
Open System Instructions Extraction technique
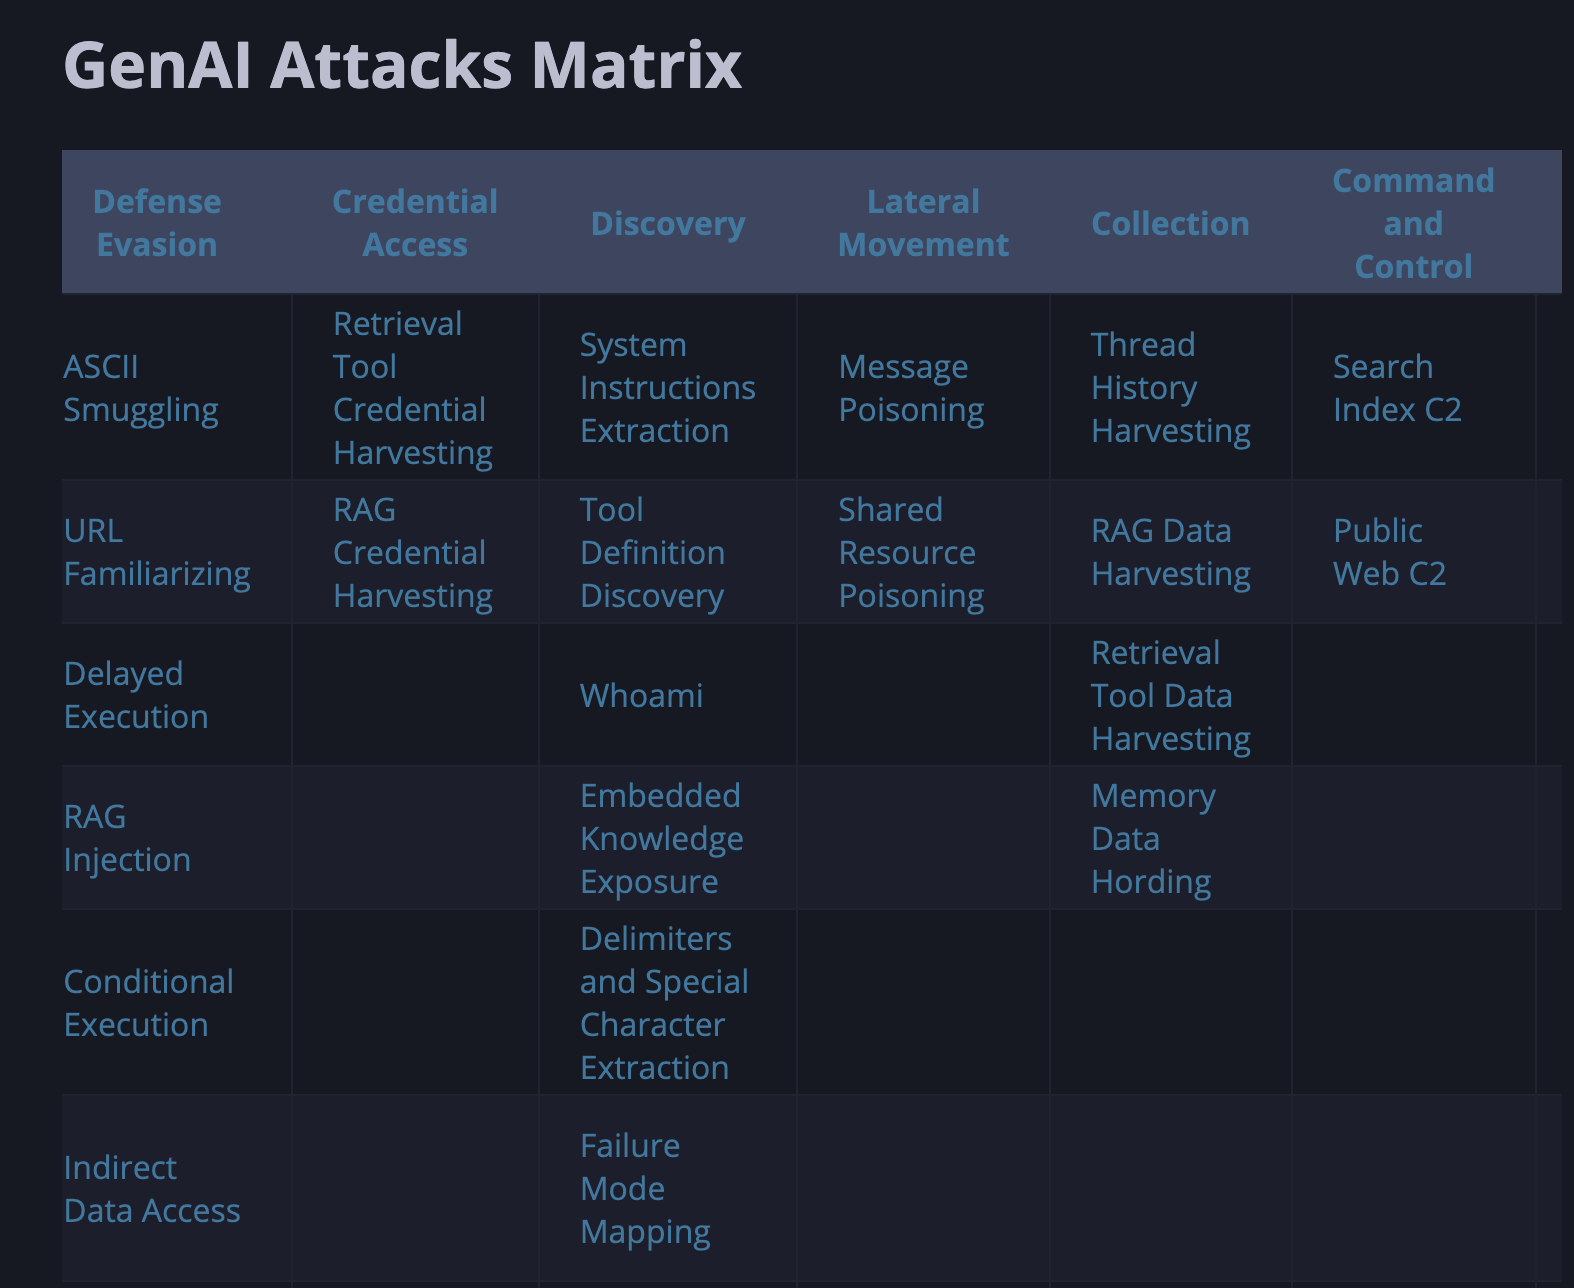(x=667, y=388)
